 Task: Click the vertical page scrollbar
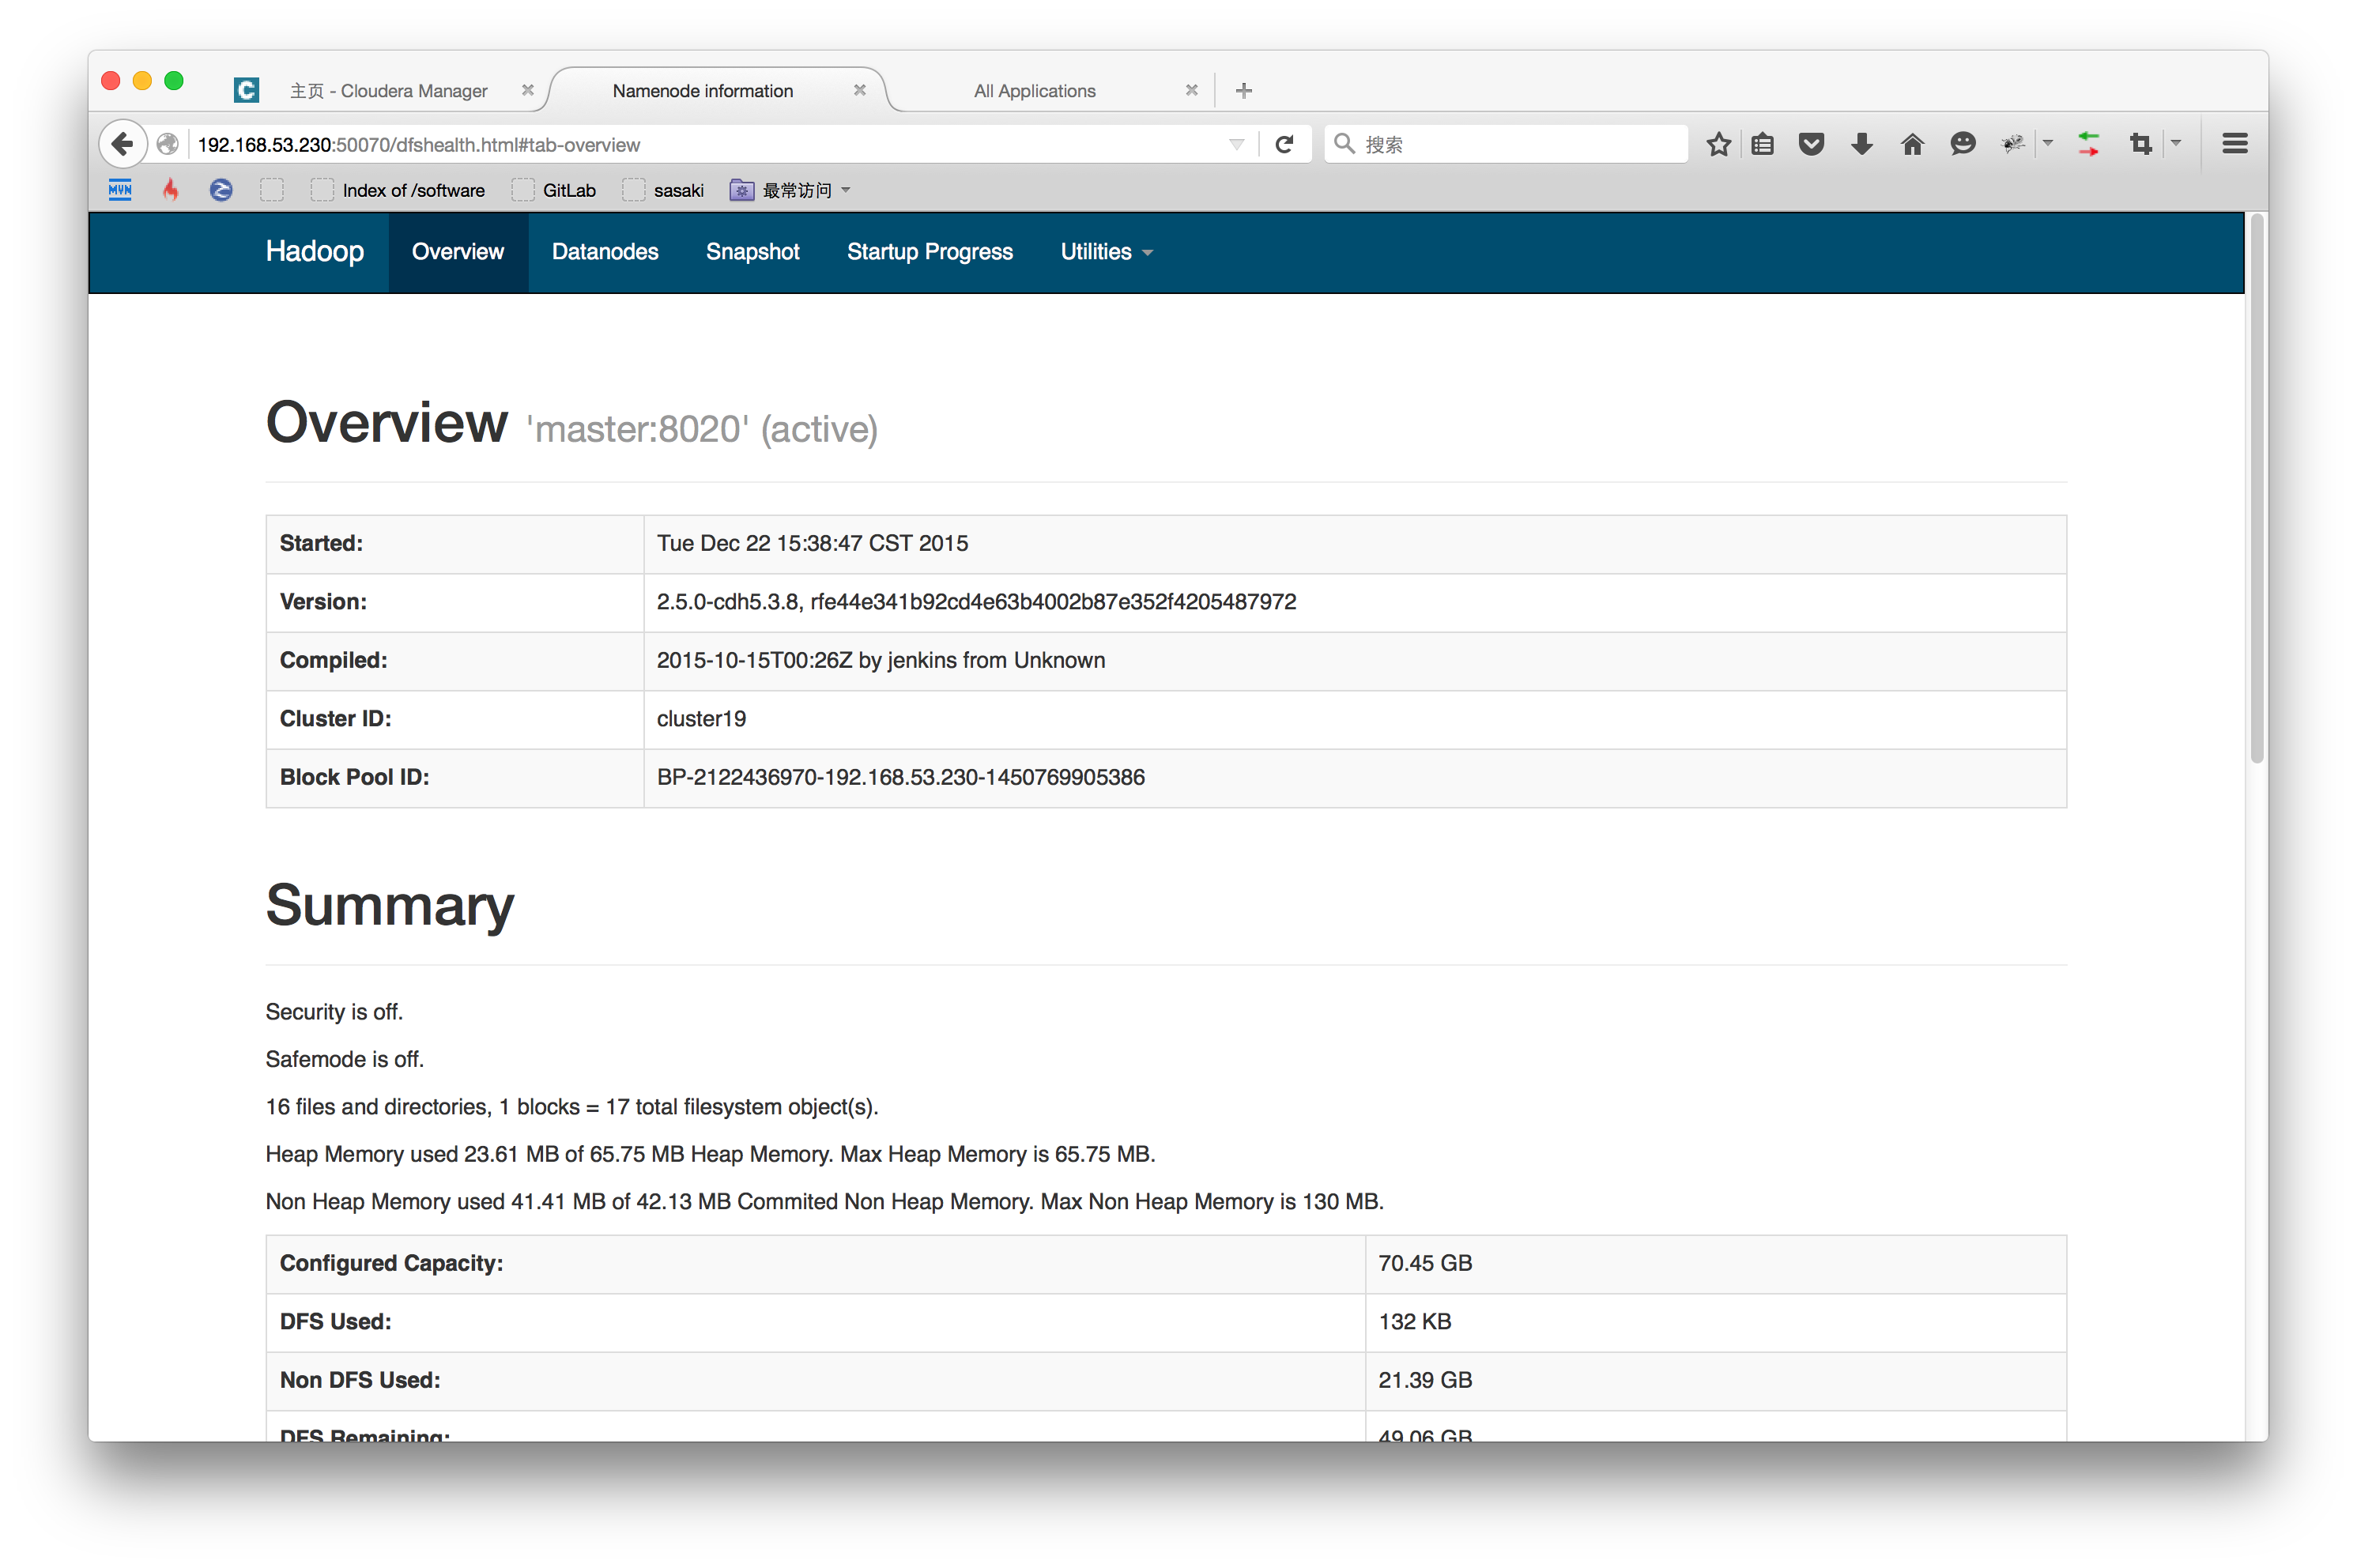[x=2256, y=490]
